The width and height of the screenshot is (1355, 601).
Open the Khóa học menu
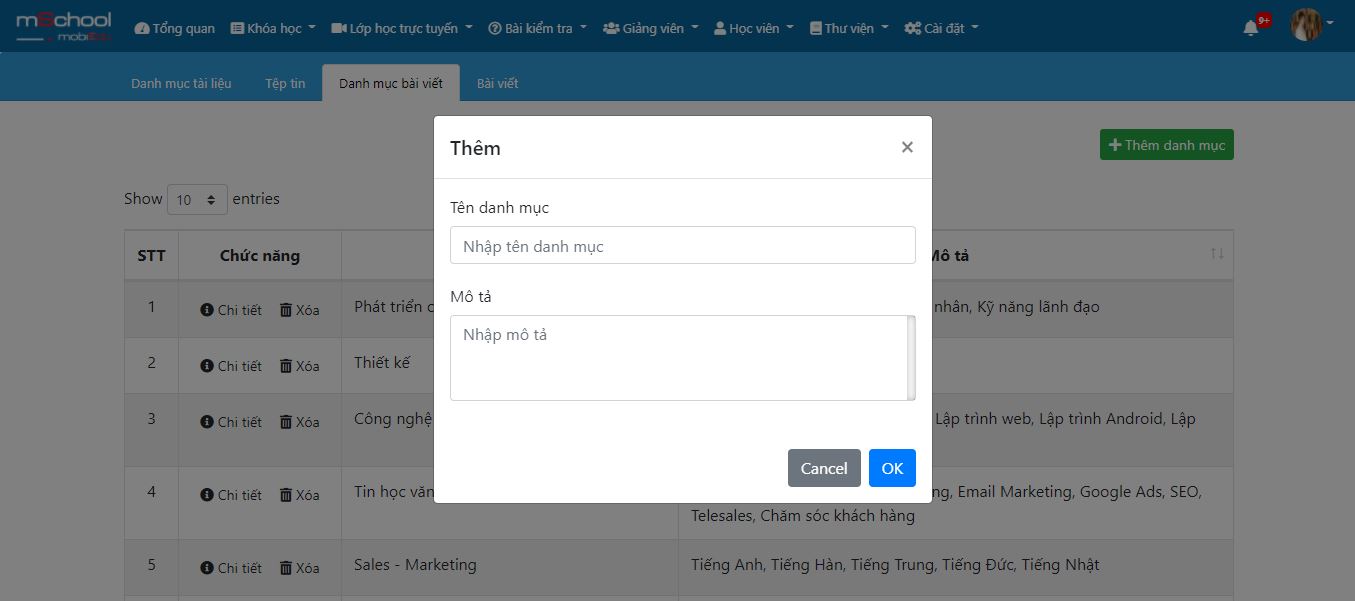(x=273, y=28)
